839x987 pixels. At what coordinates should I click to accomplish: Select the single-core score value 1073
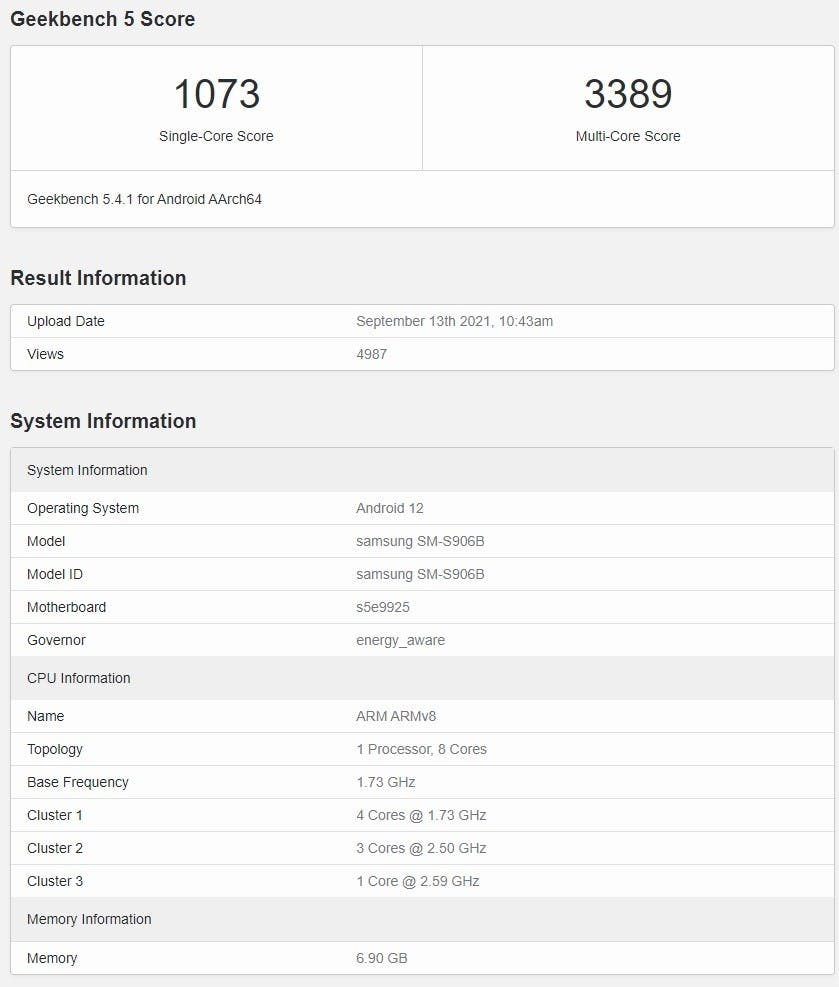click(x=217, y=94)
